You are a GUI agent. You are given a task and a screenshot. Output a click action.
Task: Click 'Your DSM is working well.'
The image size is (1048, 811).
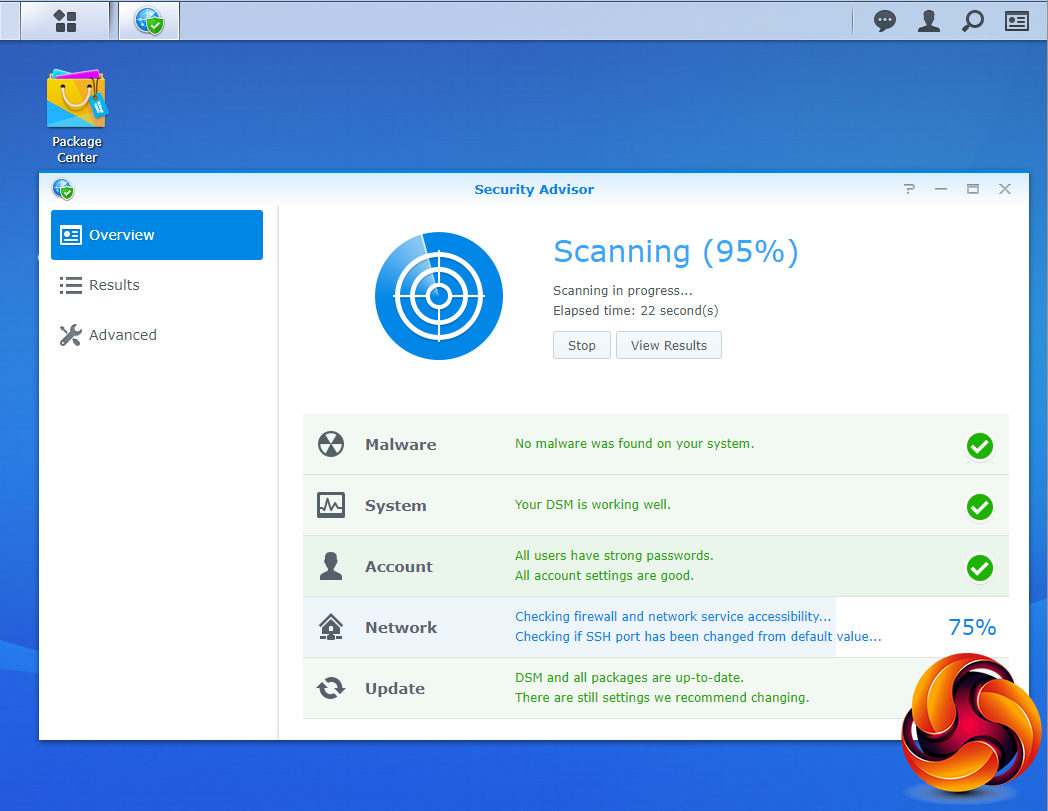pos(592,505)
